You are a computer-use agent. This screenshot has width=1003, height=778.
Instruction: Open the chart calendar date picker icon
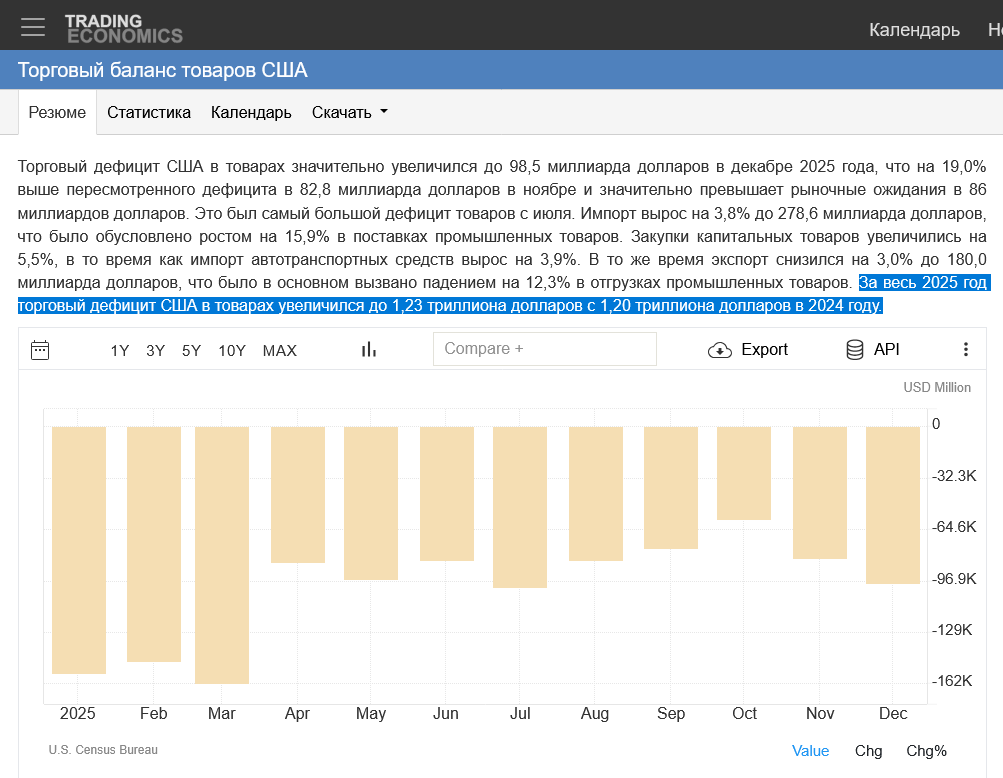click(40, 350)
